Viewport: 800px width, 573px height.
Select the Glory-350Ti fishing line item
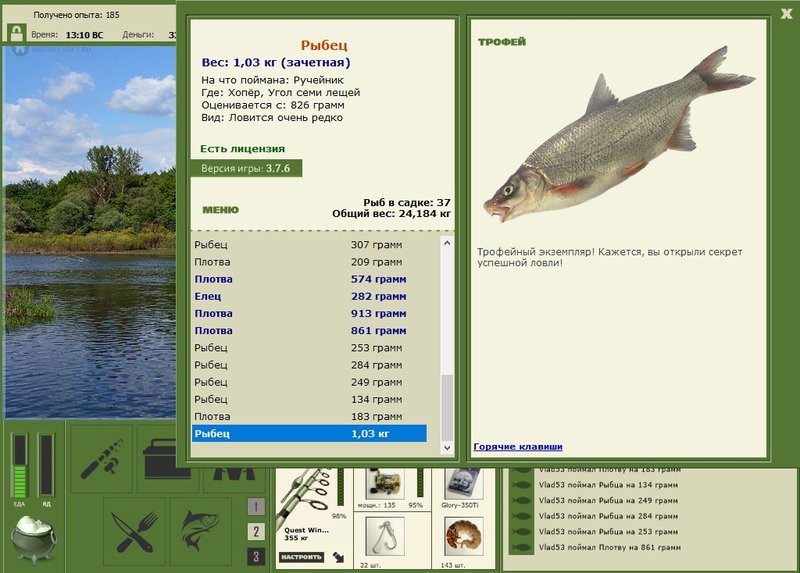coord(463,484)
